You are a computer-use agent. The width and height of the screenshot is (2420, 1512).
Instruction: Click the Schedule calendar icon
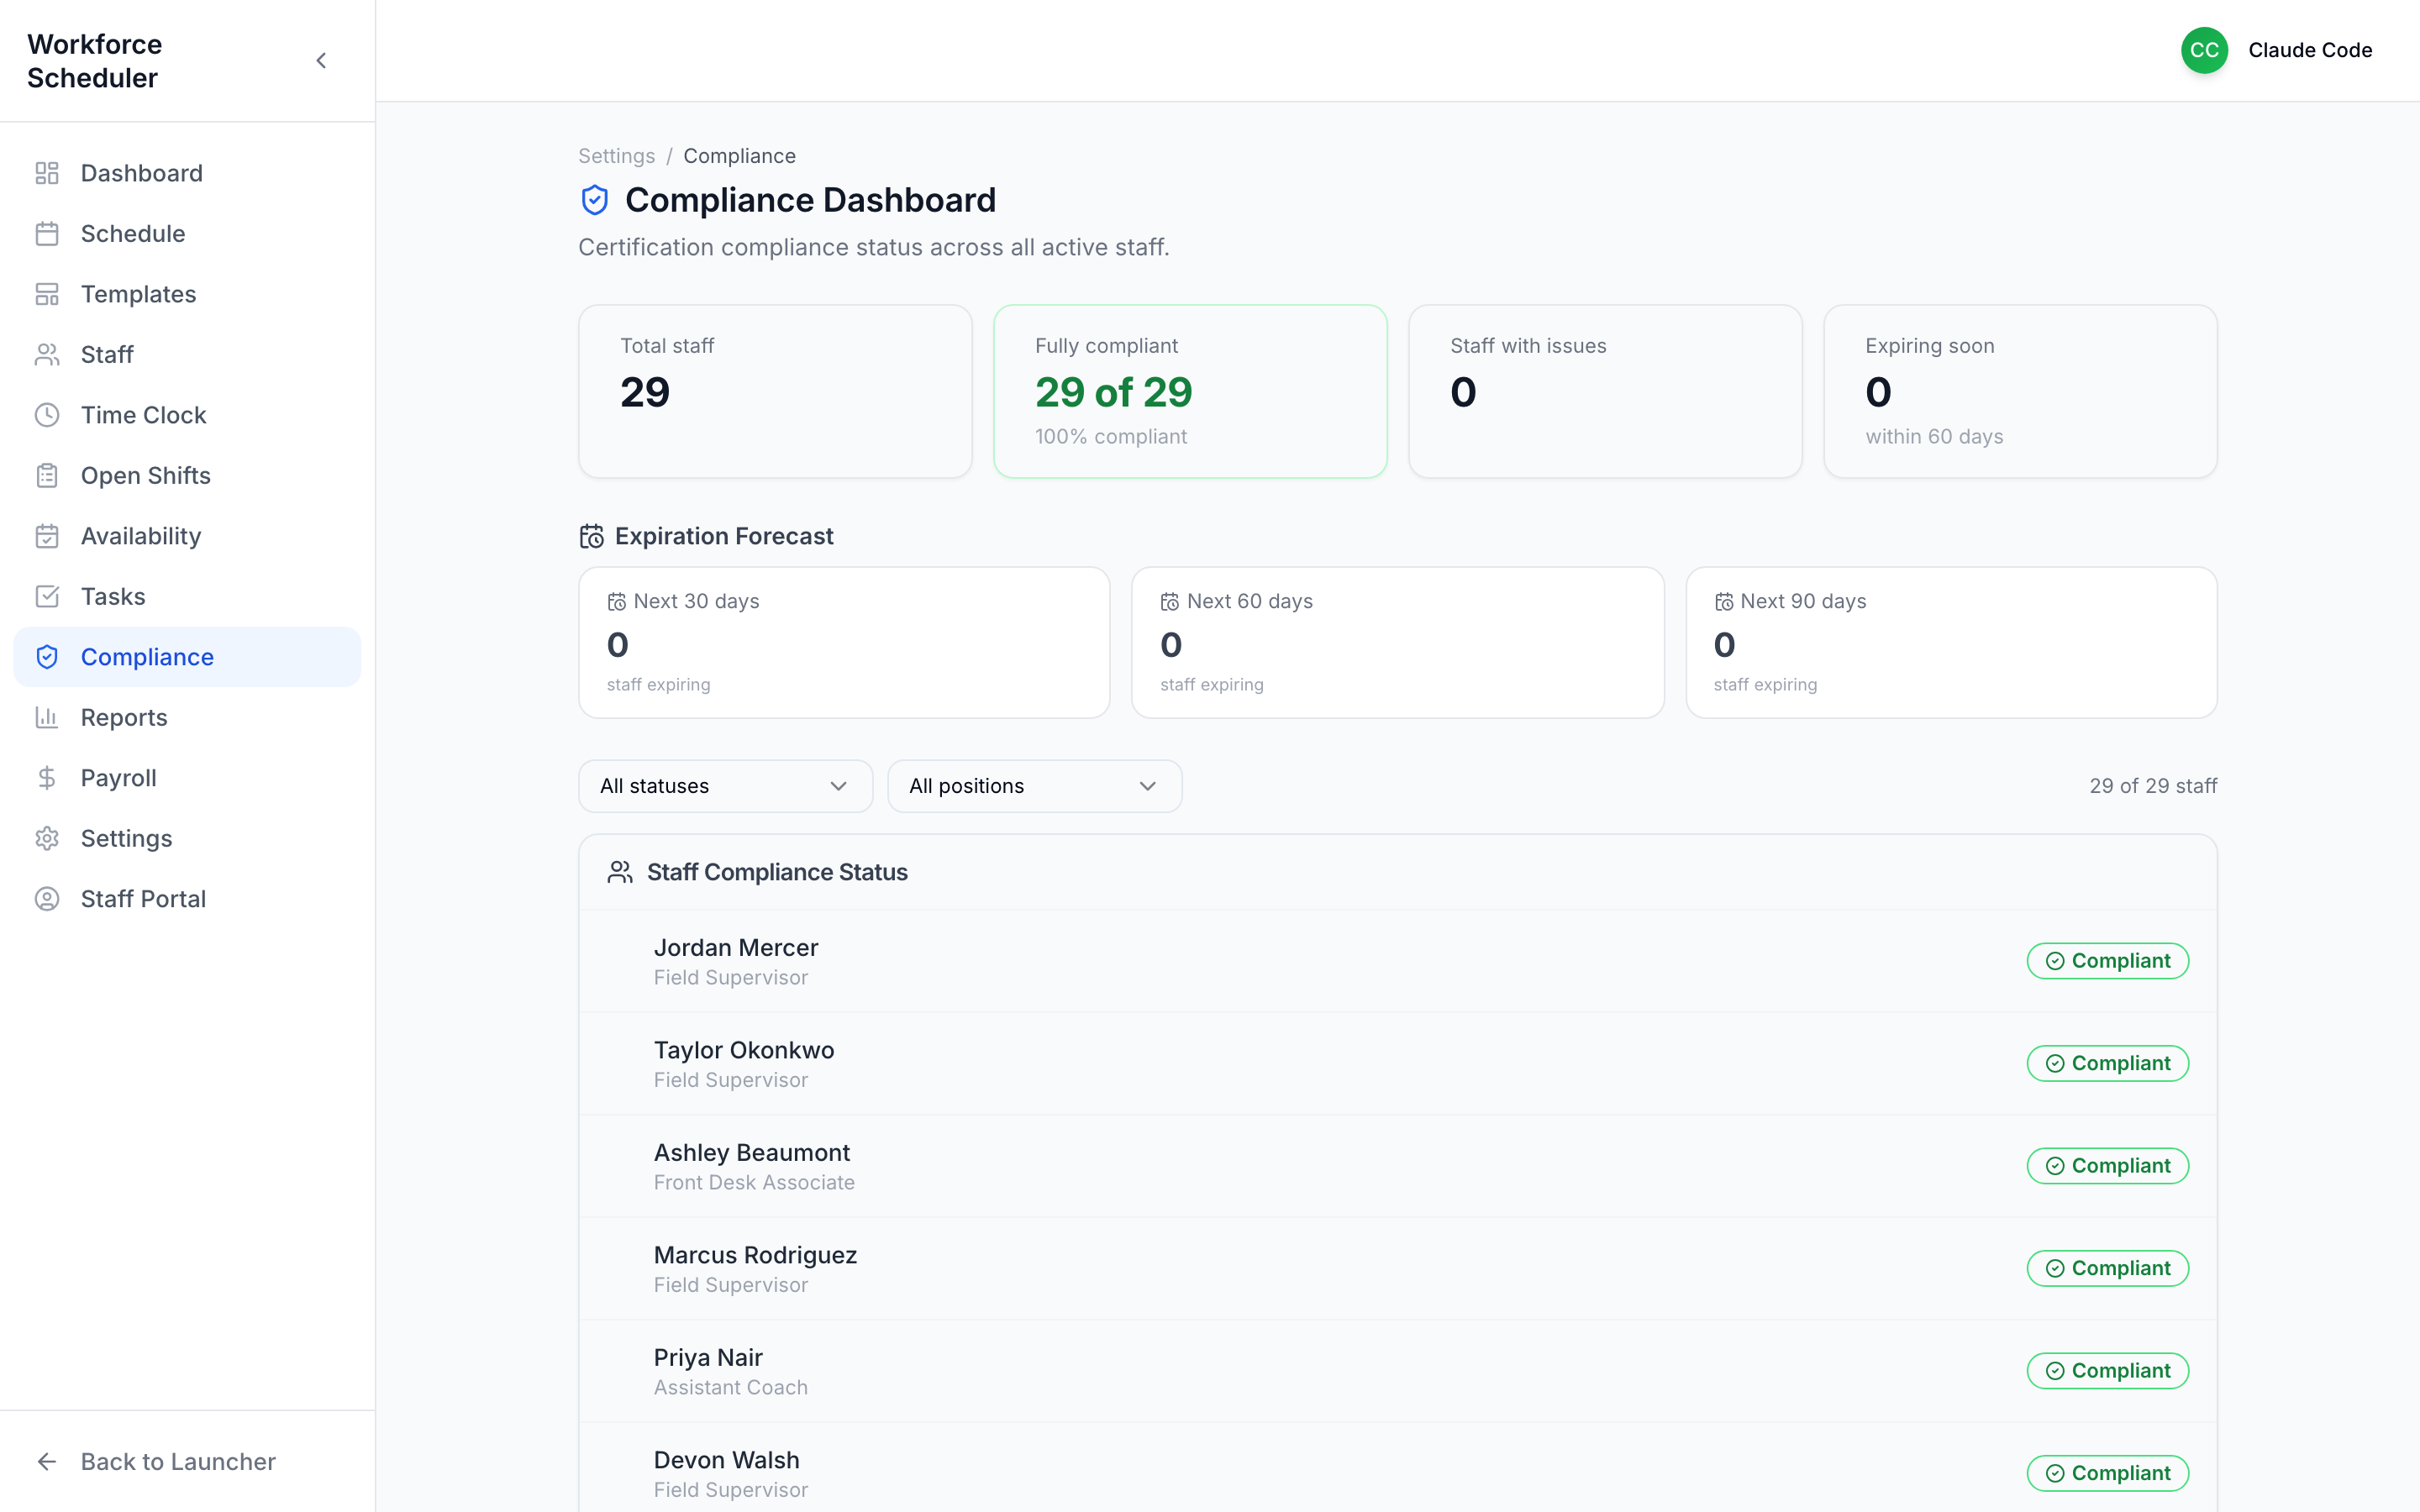pos(47,234)
